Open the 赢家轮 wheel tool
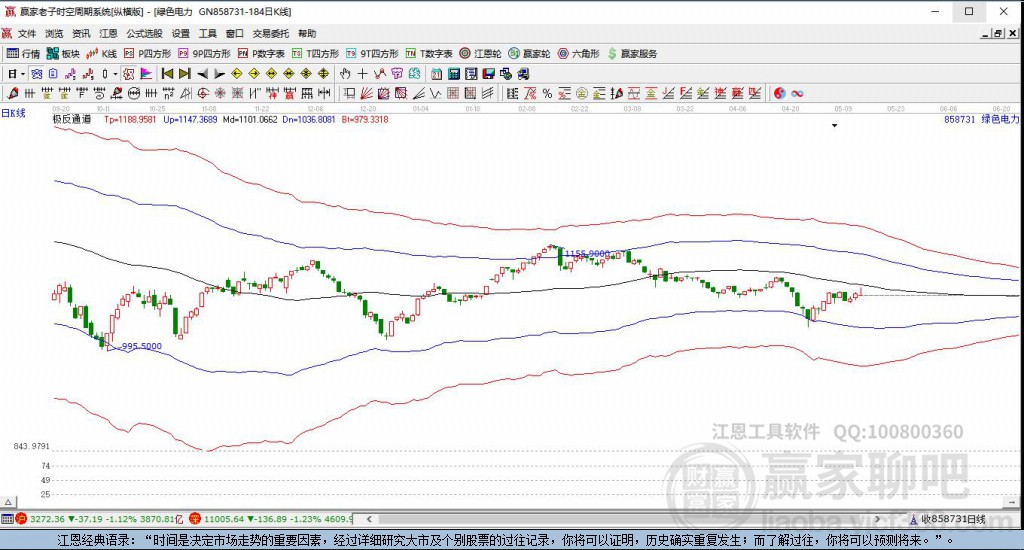This screenshot has width=1024, height=550. pyautogui.click(x=530, y=54)
